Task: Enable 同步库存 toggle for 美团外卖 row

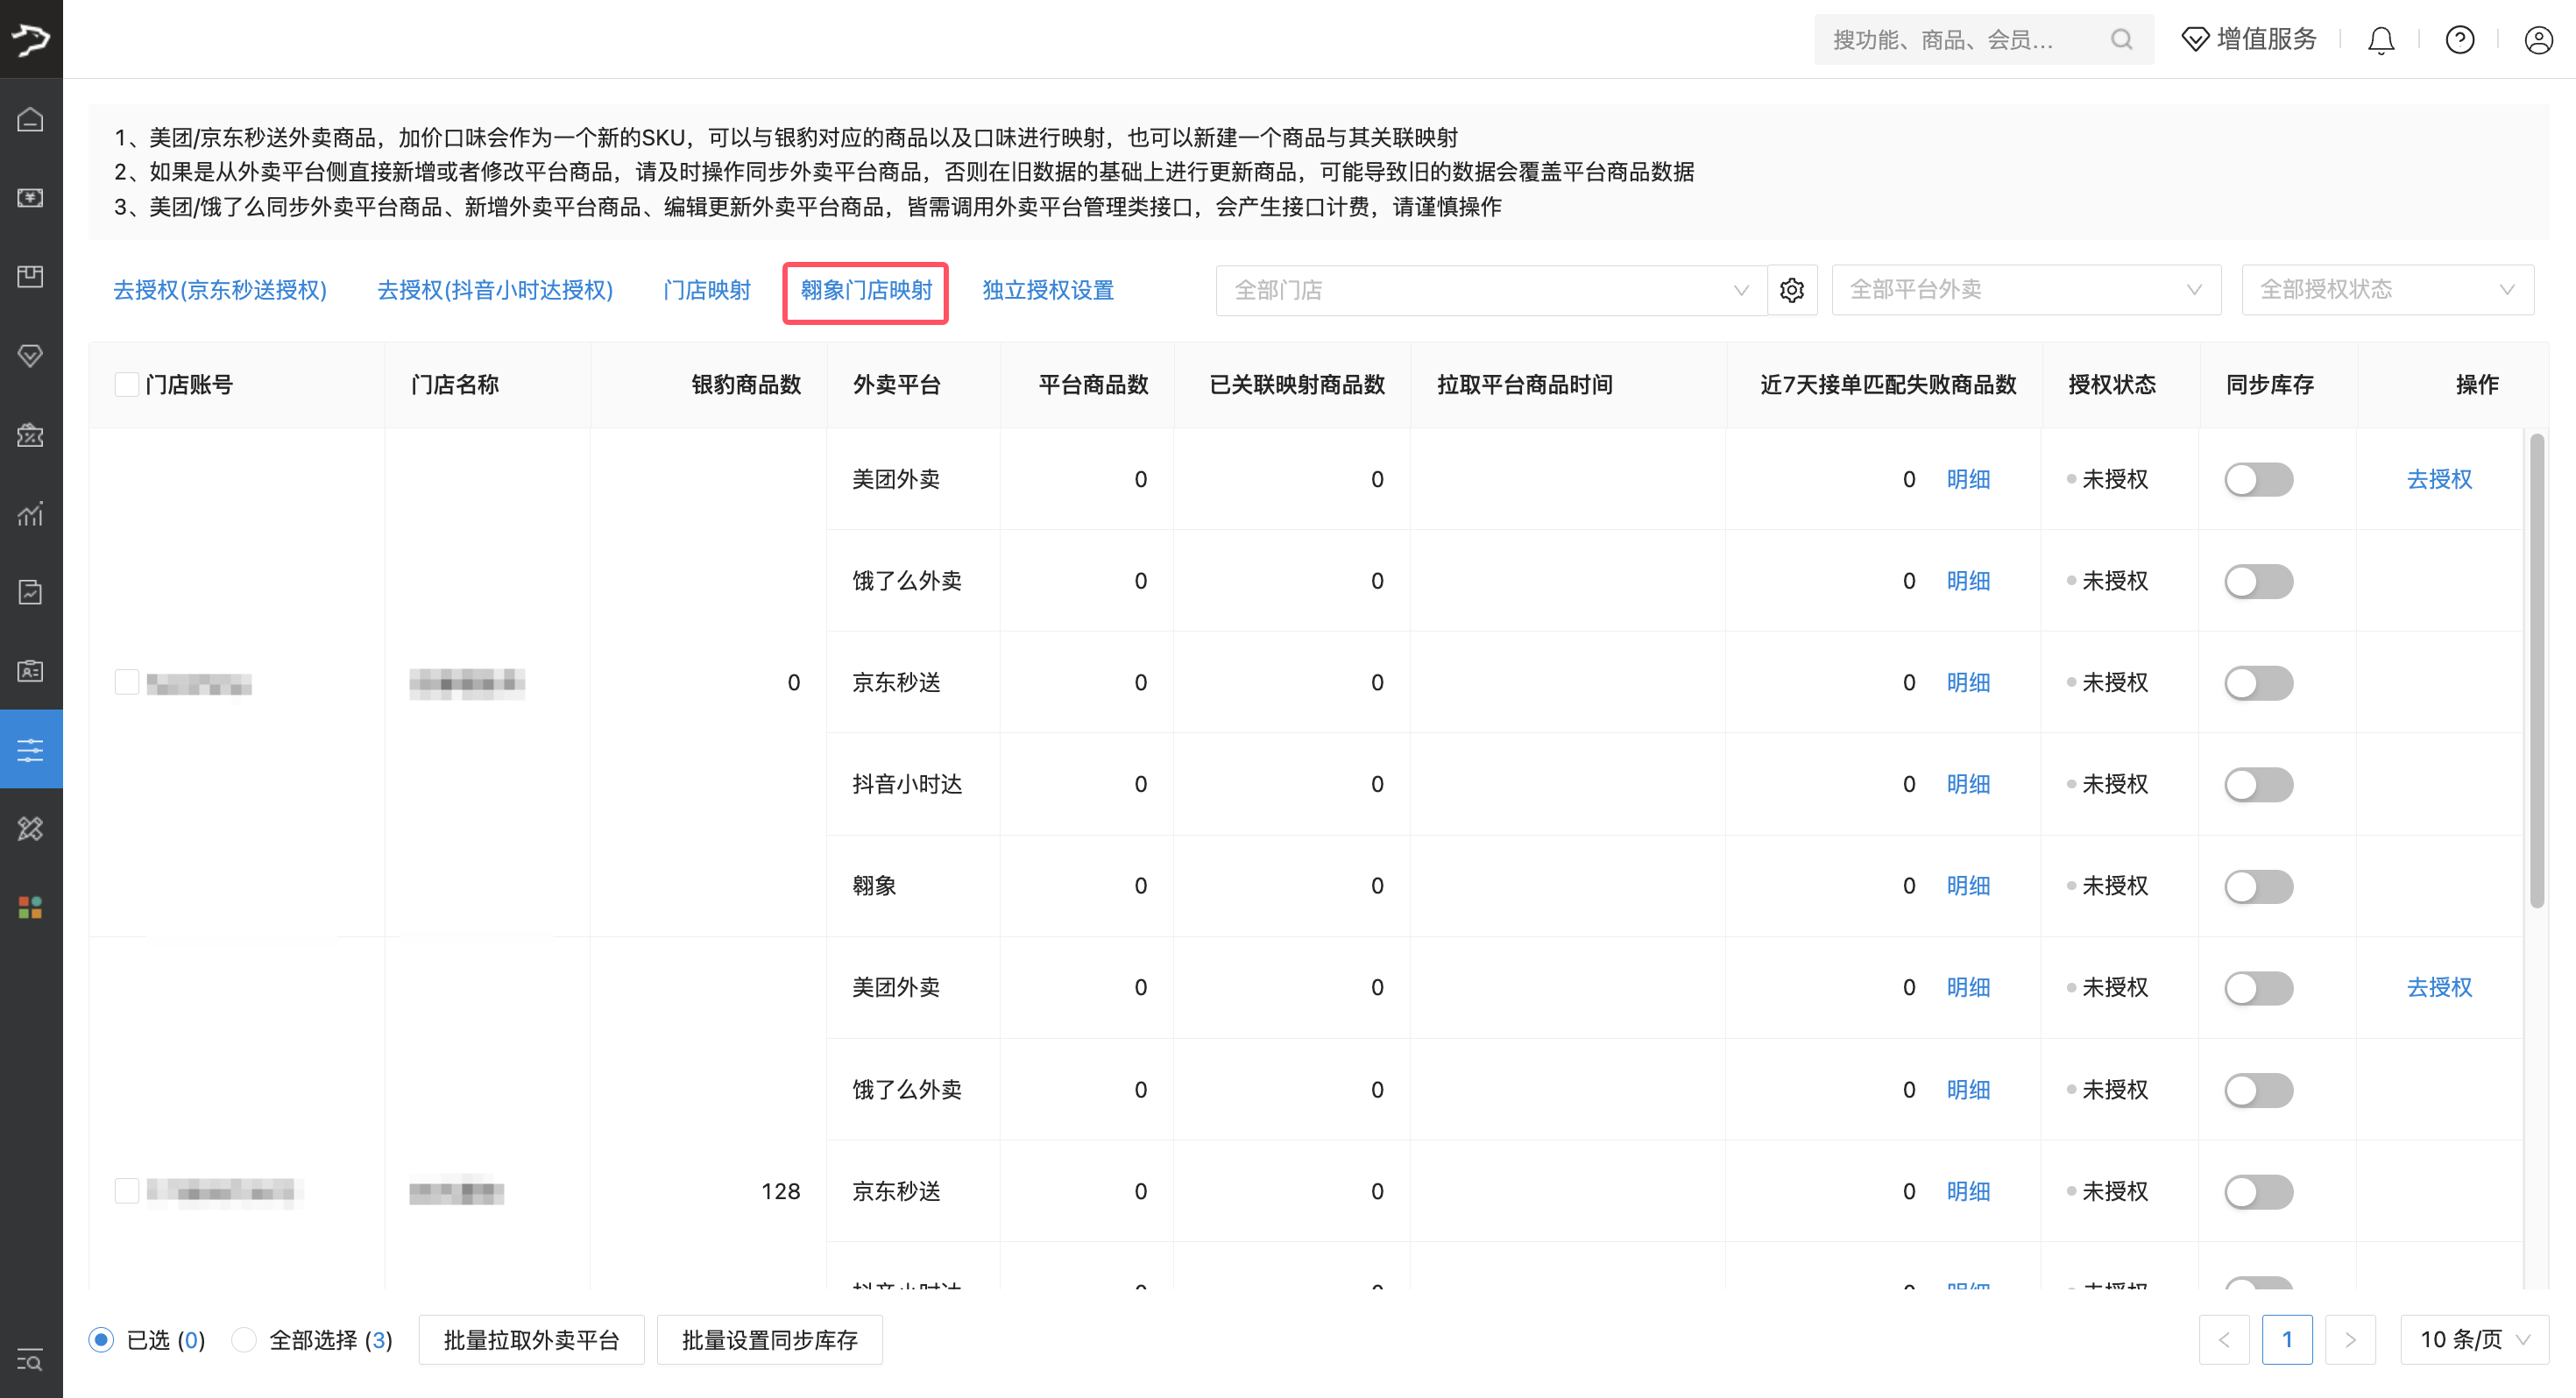Action: (x=2259, y=479)
